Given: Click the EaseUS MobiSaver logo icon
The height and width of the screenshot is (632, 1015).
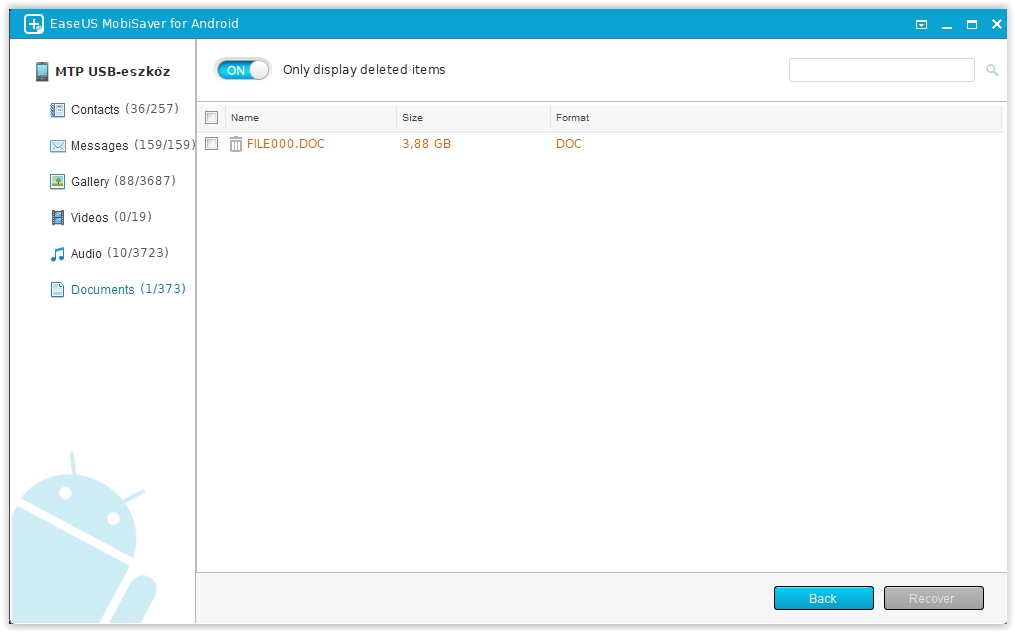Looking at the screenshot, I should 34,24.
